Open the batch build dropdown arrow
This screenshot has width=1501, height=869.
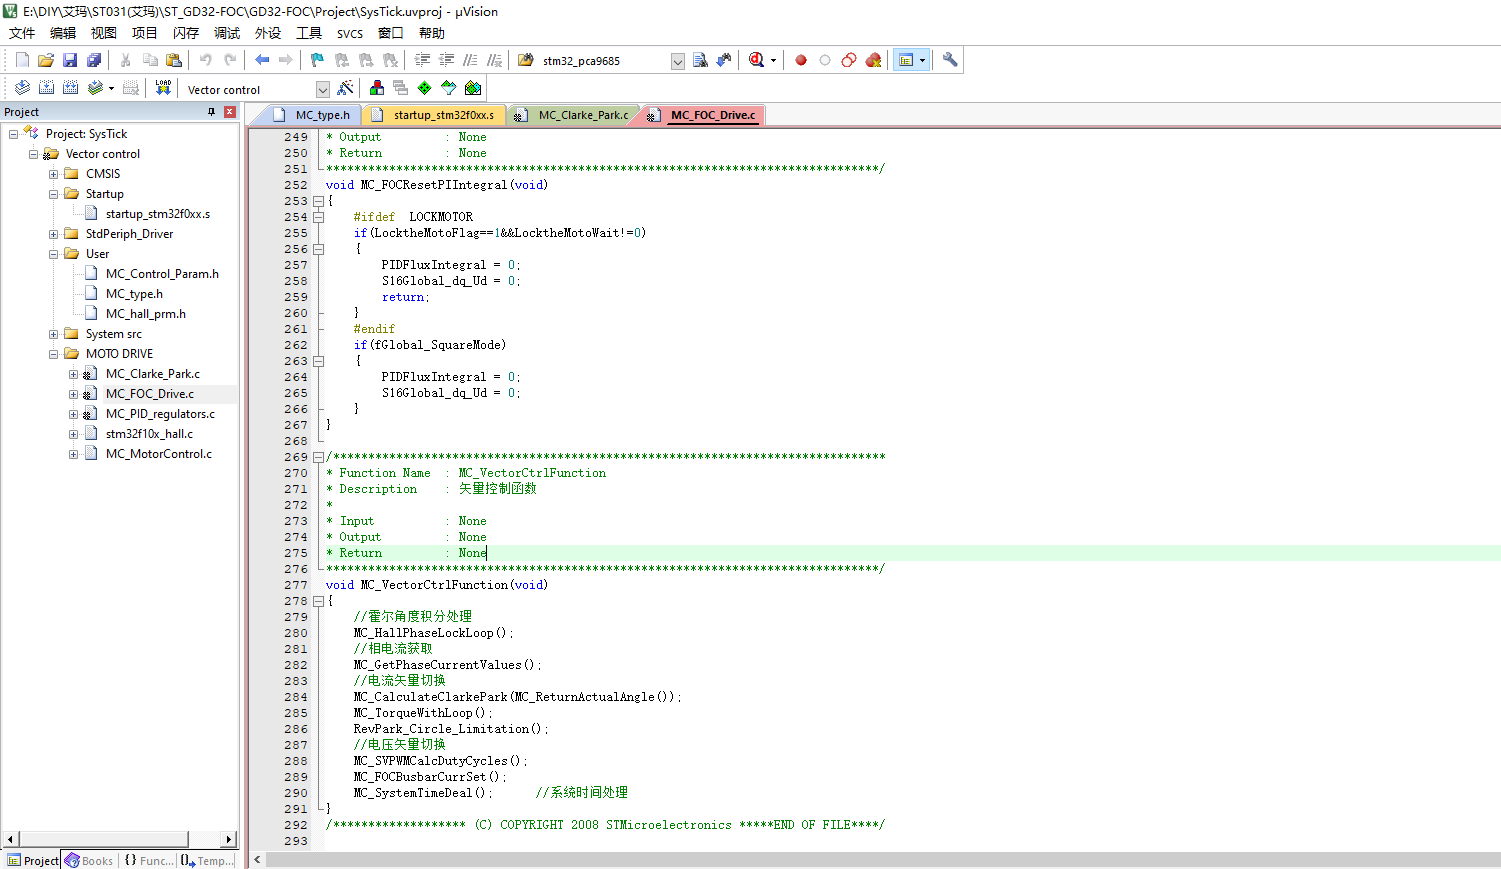pyautogui.click(x=111, y=88)
